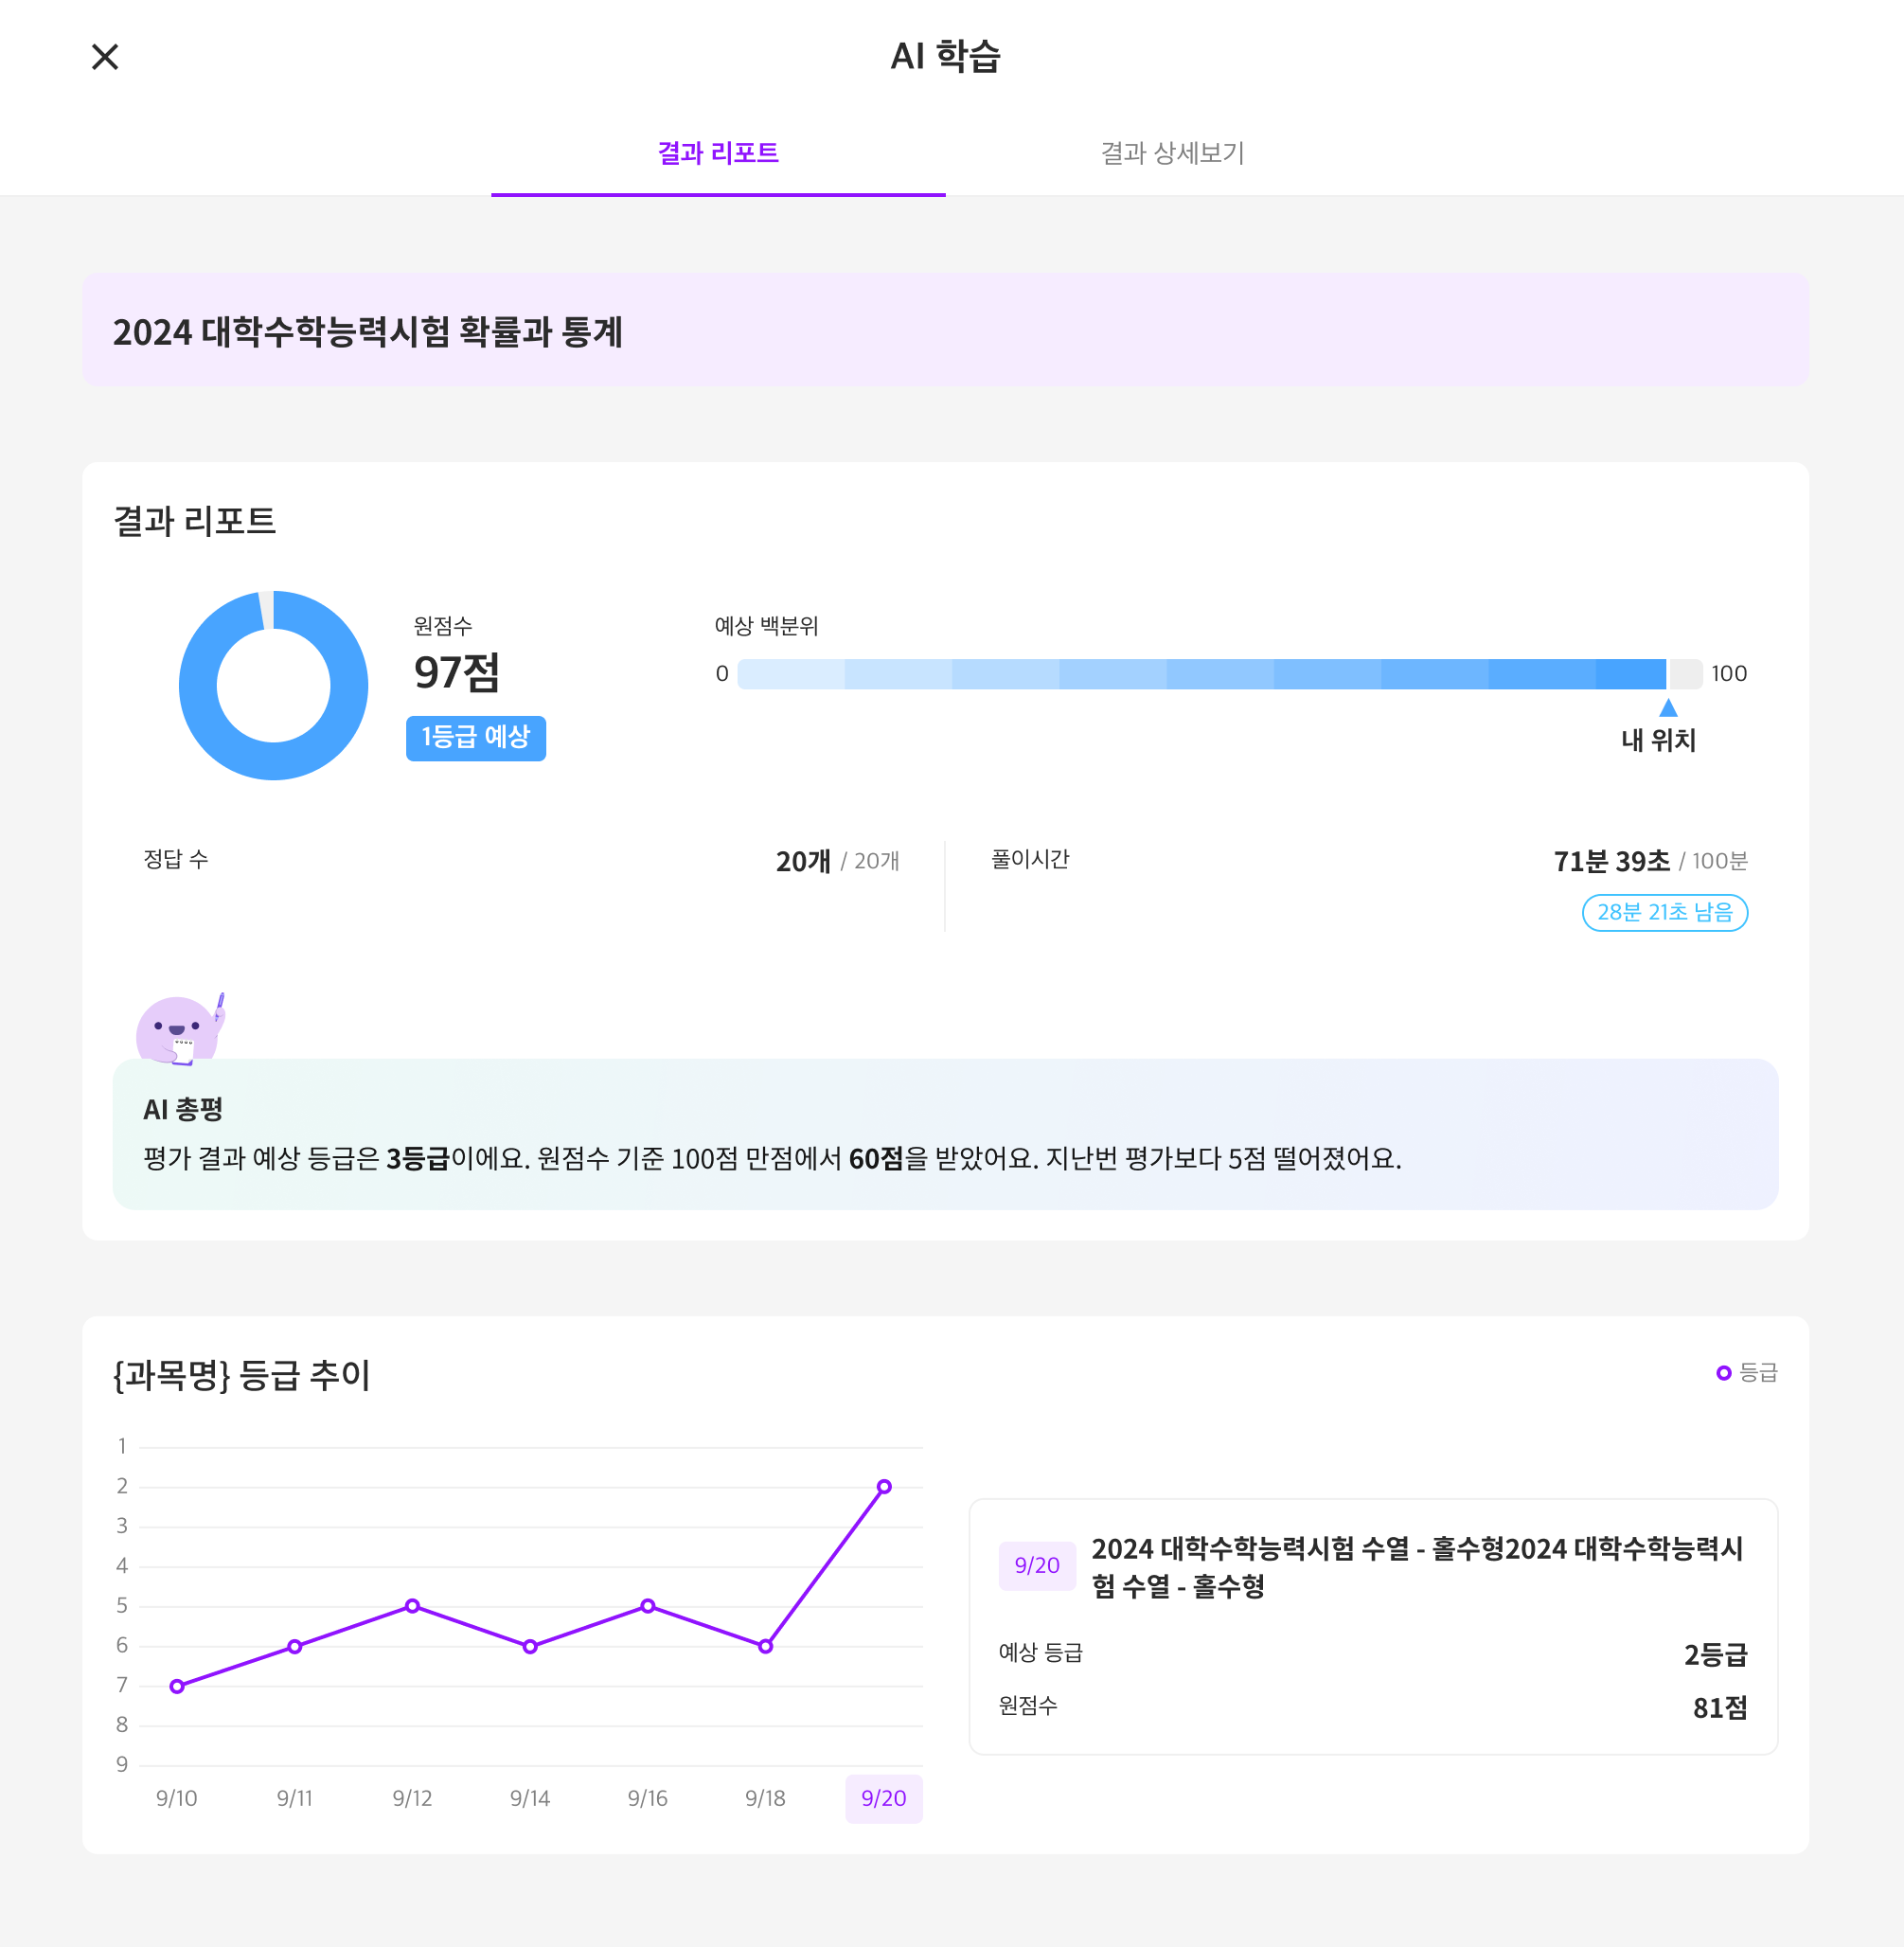Select the 9/11 data point on chart
Image resolution: width=1904 pixels, height=1947 pixels.
(x=295, y=1646)
